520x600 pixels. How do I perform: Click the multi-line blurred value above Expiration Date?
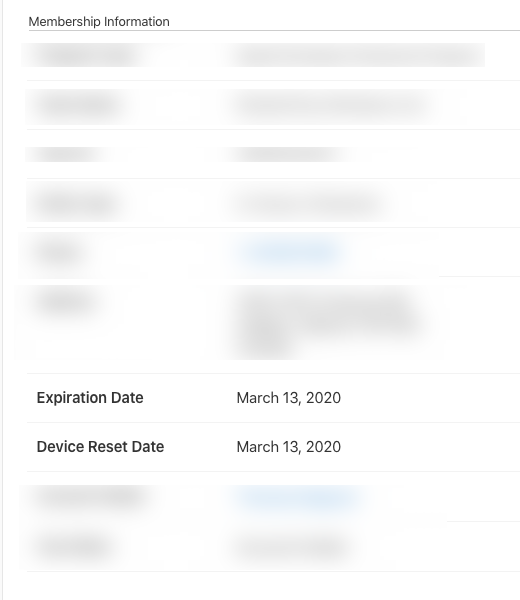[x=325, y=323]
